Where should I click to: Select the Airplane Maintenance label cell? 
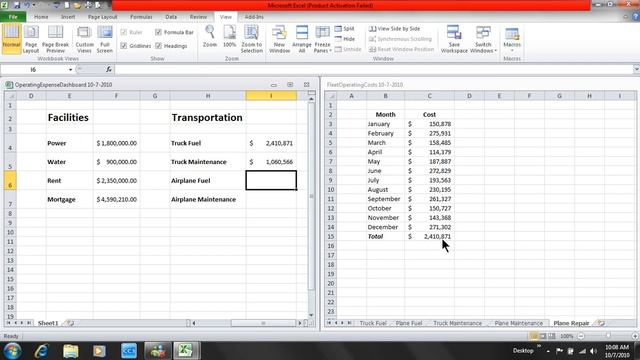coord(208,199)
